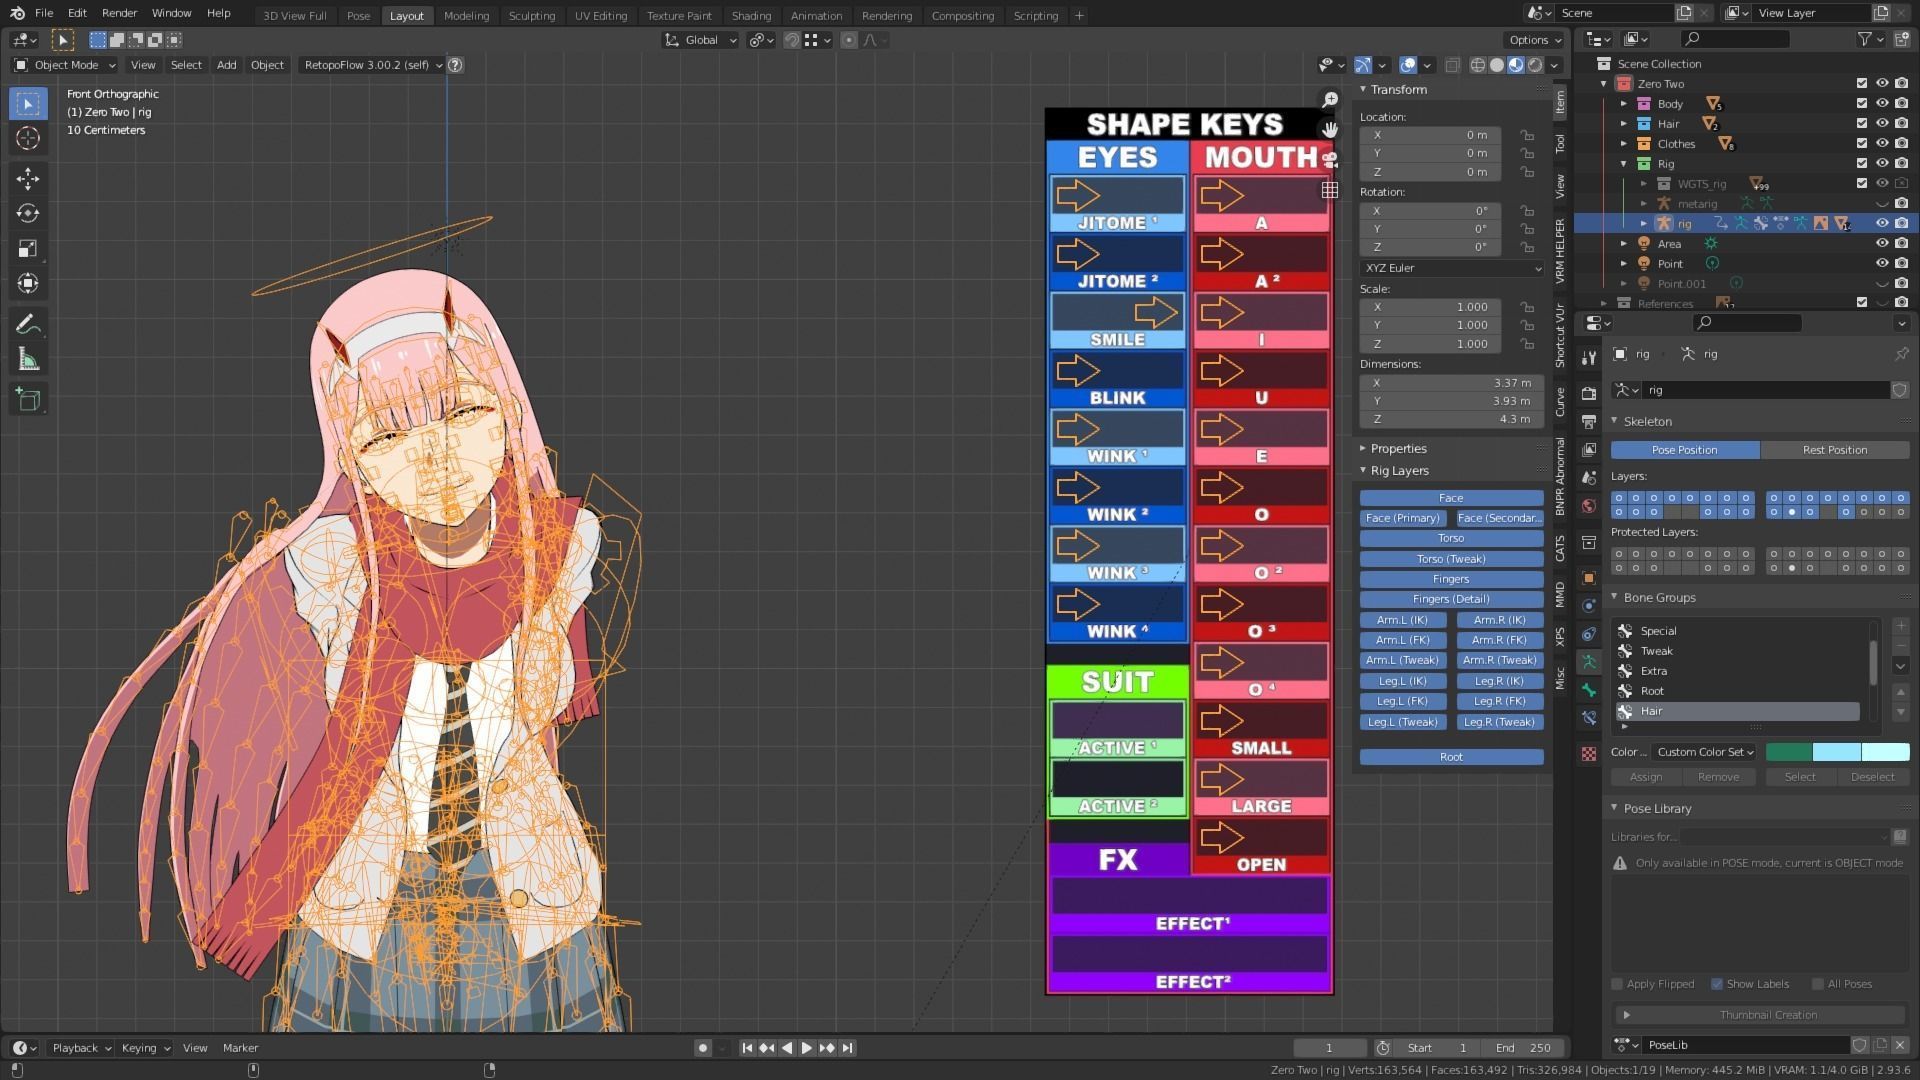Open Bone properties tab icon
This screenshot has height=1080, width=1920.
pos(1589,690)
